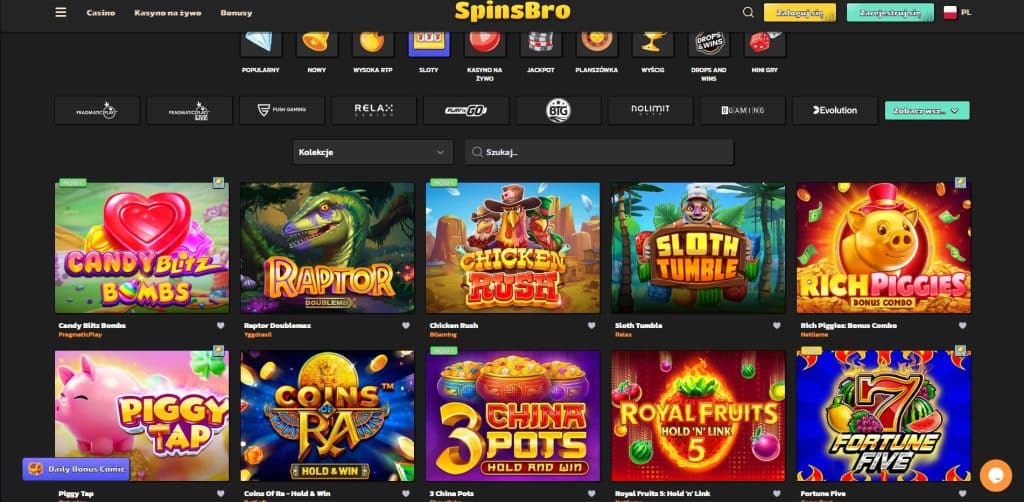Focus the Szukaj search field
The image size is (1024, 502).
[x=599, y=152]
